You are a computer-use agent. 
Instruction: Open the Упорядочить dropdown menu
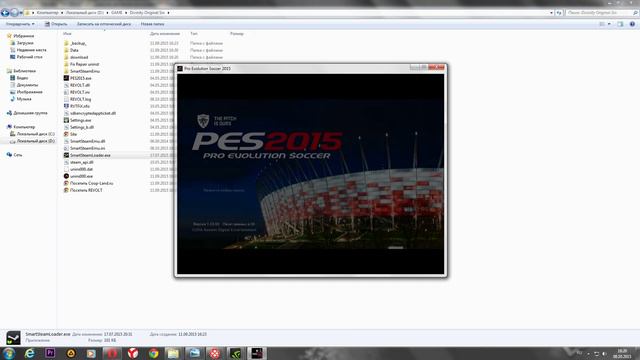click(x=20, y=24)
